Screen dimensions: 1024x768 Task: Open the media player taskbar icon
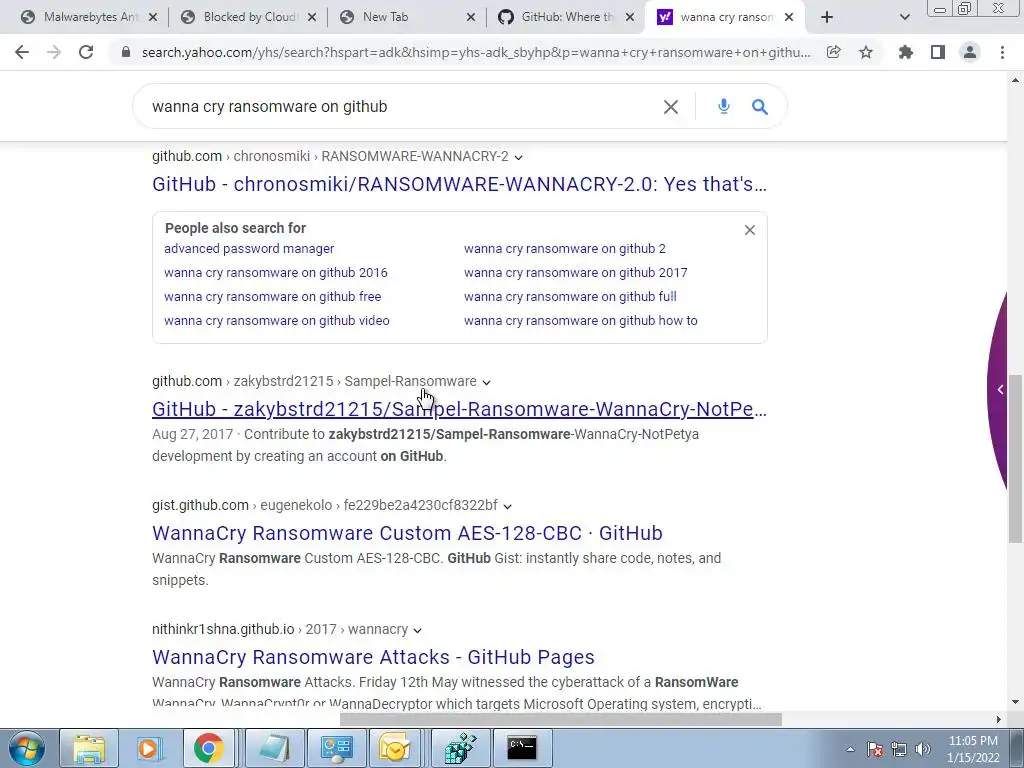click(149, 748)
